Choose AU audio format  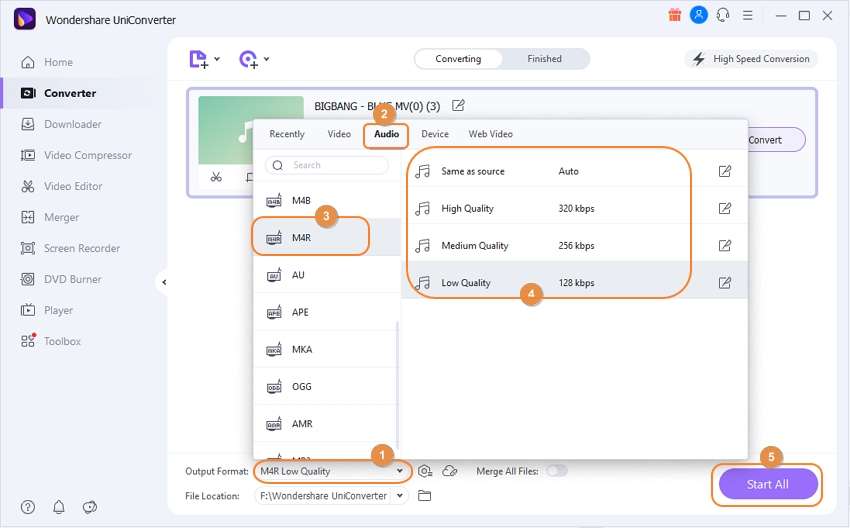pyautogui.click(x=326, y=275)
